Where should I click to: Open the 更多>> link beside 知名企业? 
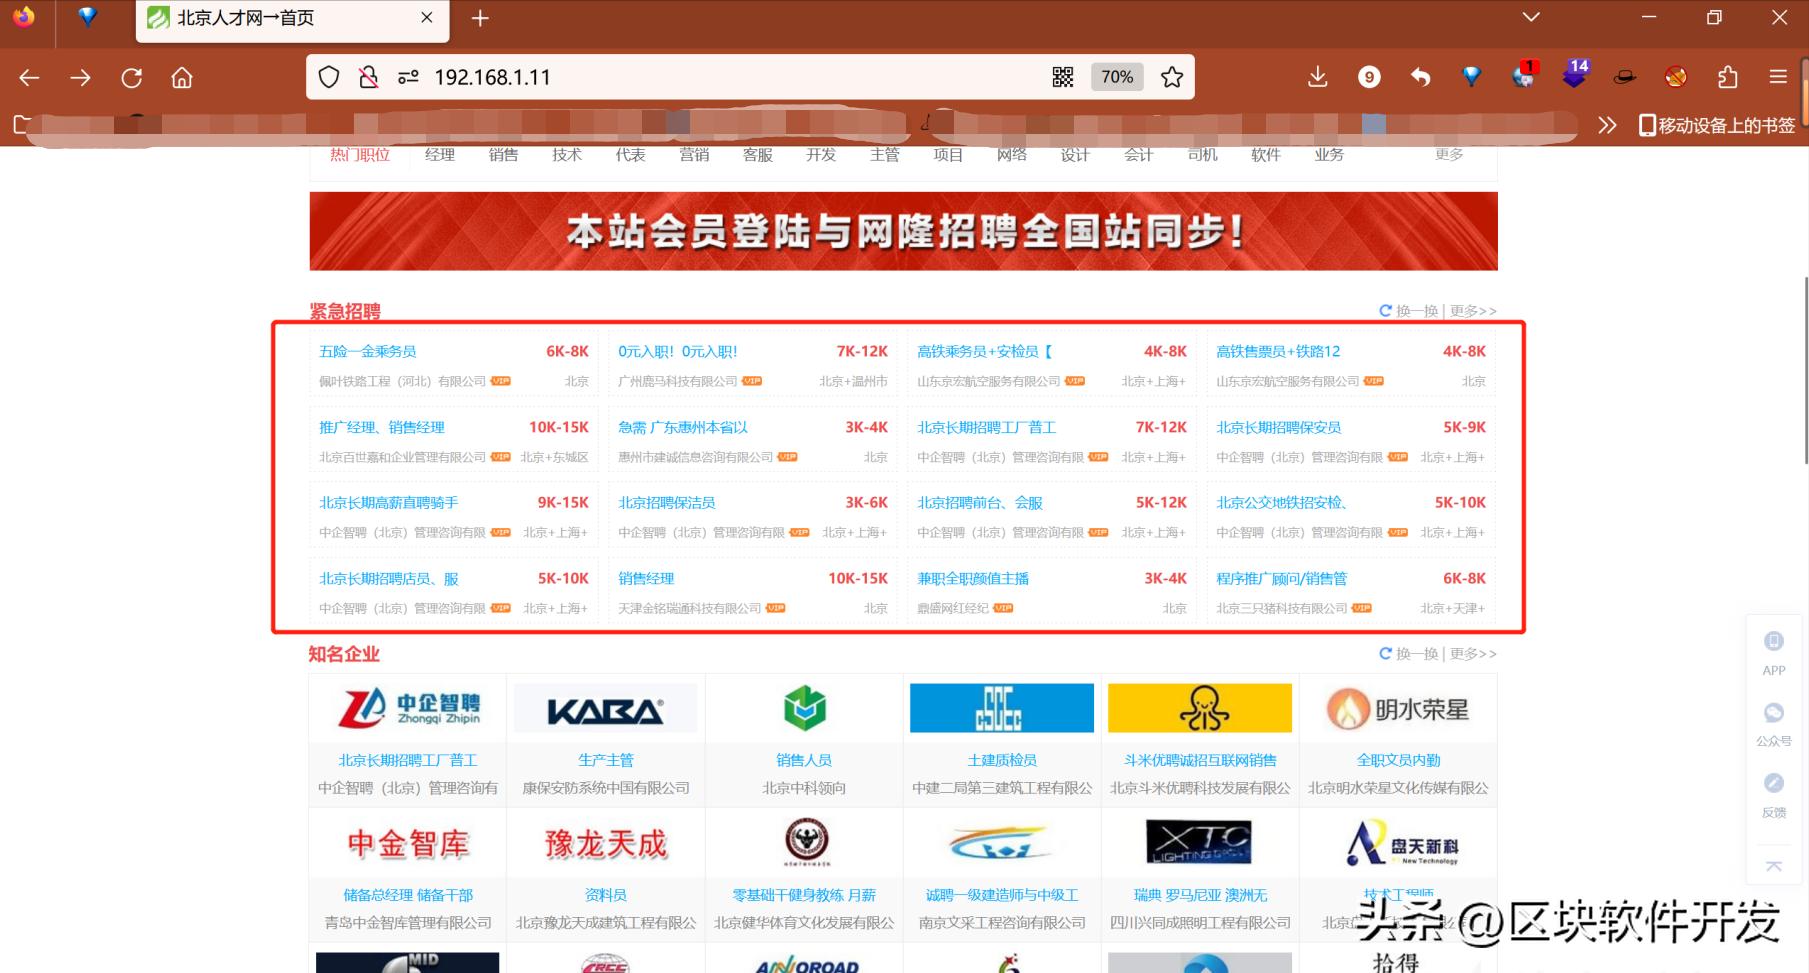tap(1472, 653)
